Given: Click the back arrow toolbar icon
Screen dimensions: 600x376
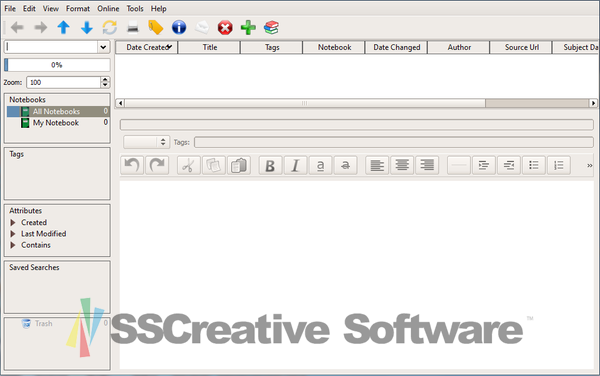Looking at the screenshot, I should (x=17, y=28).
